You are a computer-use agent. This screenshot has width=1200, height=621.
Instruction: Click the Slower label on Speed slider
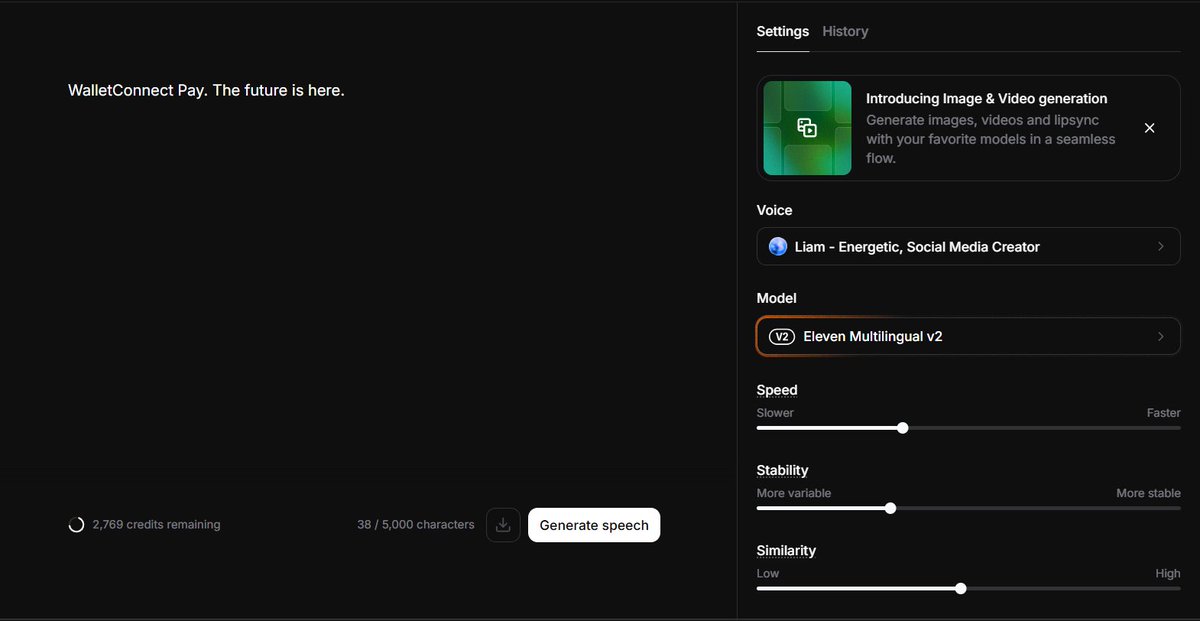(775, 413)
